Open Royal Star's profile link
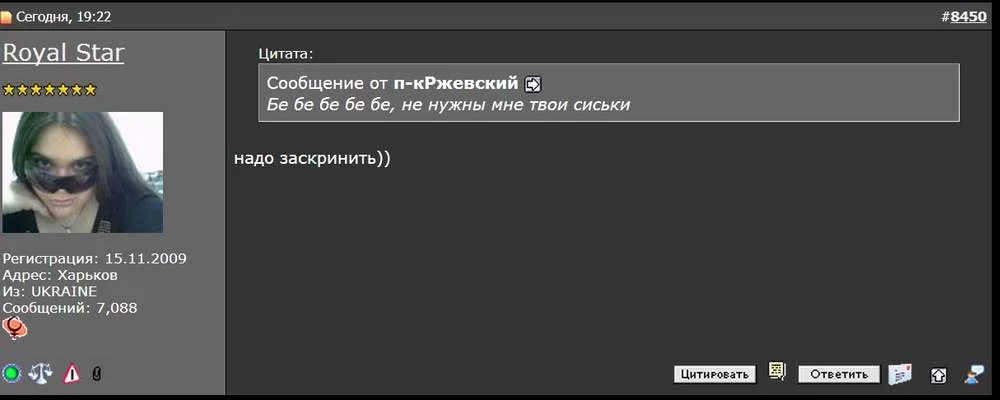Screen dimensions: 1000x400 64,53
